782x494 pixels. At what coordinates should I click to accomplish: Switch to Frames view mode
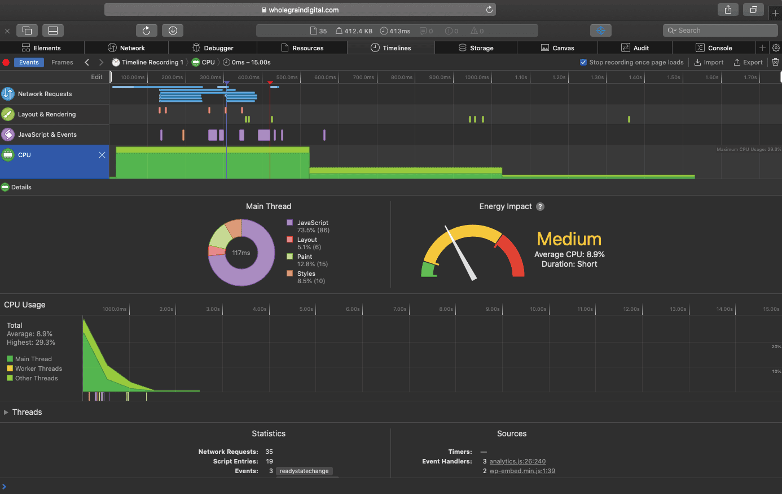tap(62, 62)
